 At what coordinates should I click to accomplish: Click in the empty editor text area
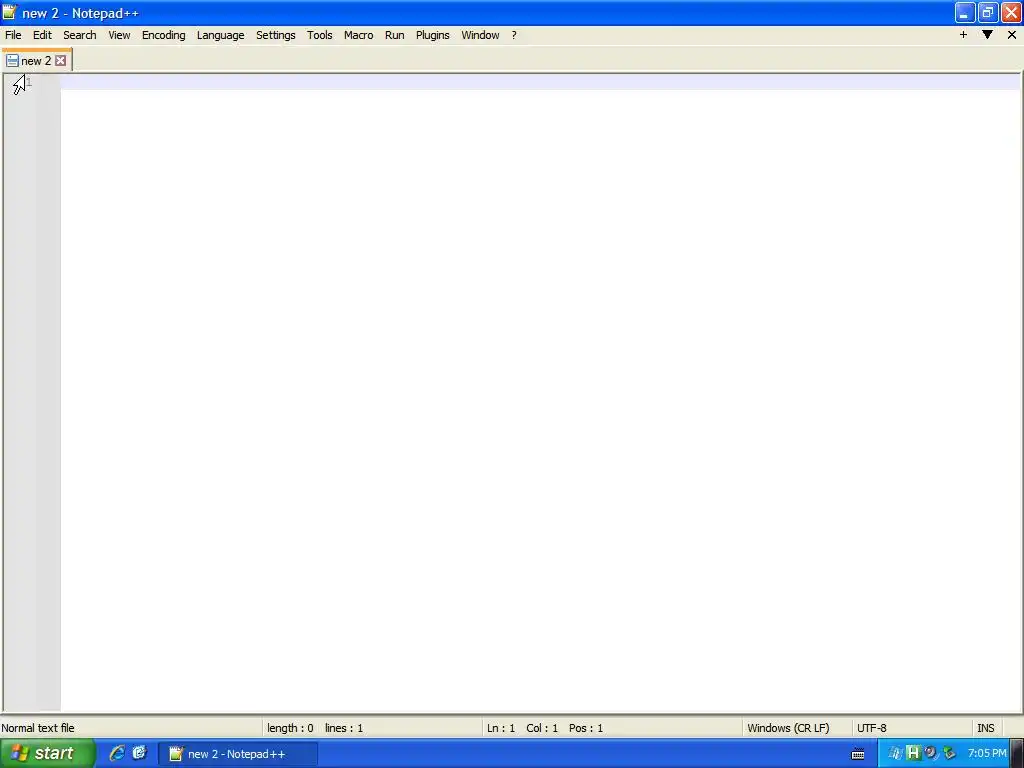point(540,392)
